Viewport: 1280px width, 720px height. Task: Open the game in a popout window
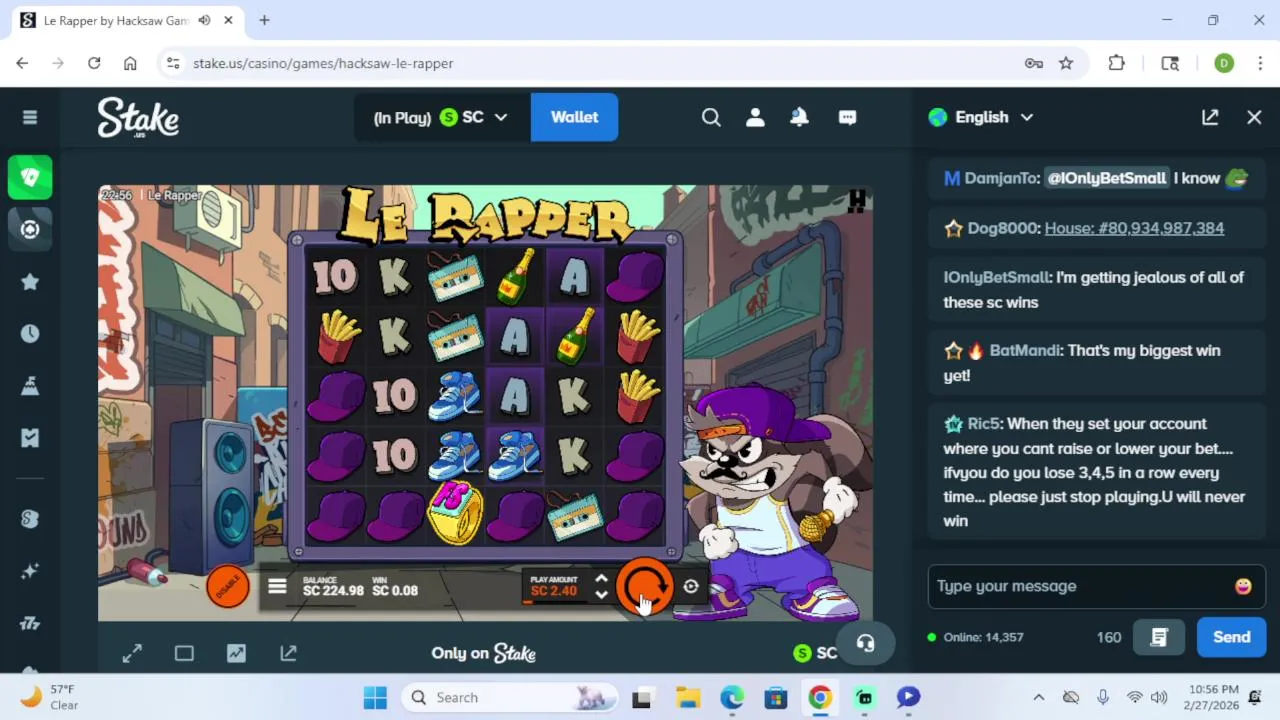pyautogui.click(x=288, y=653)
